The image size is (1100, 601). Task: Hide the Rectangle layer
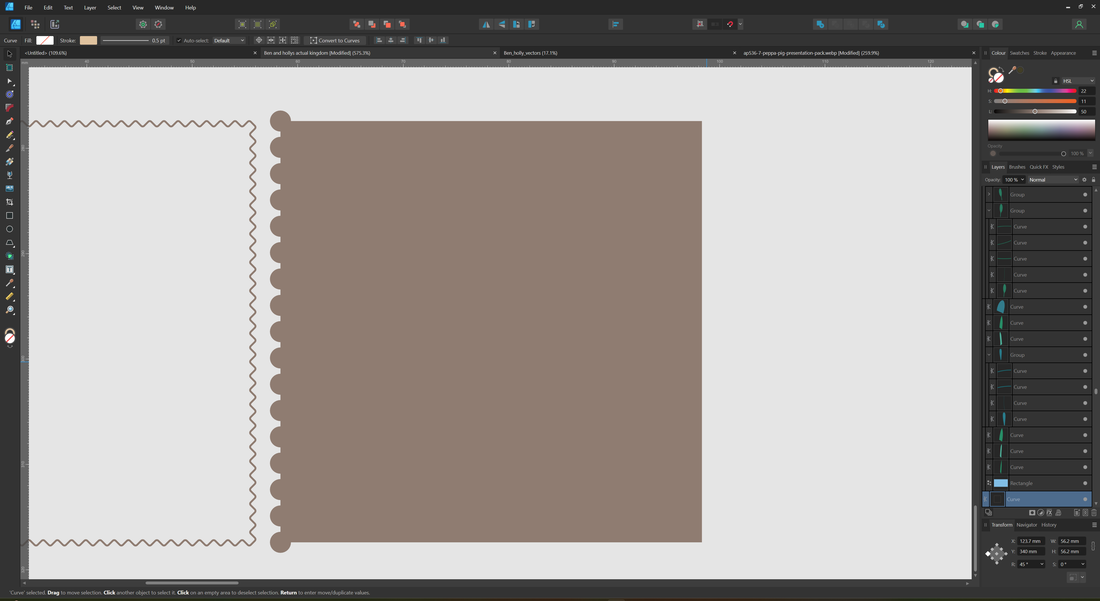[x=1085, y=483]
